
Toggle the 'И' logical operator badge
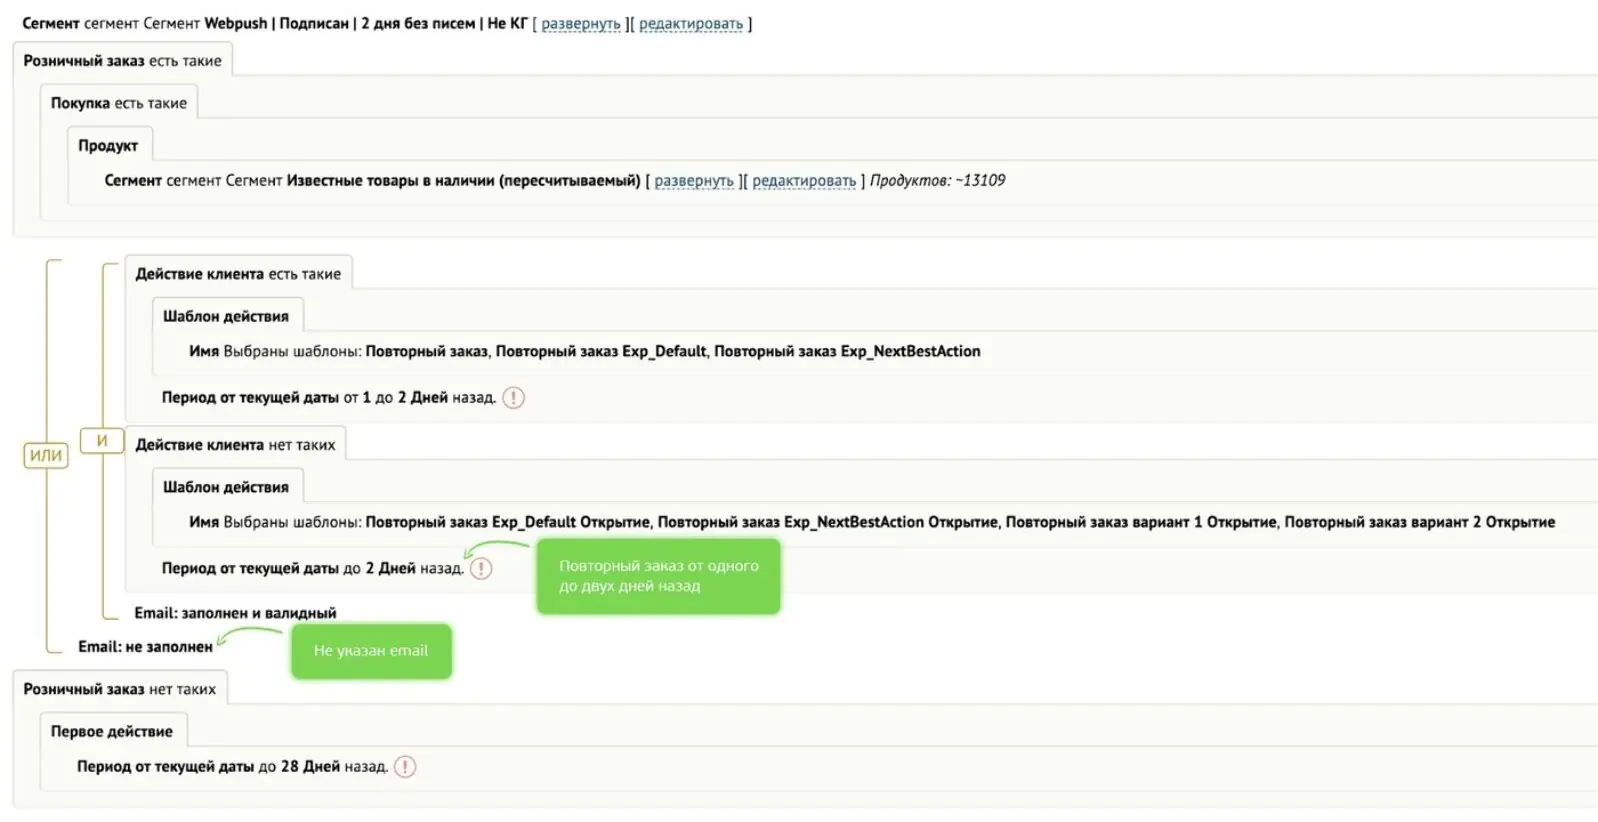coord(102,440)
